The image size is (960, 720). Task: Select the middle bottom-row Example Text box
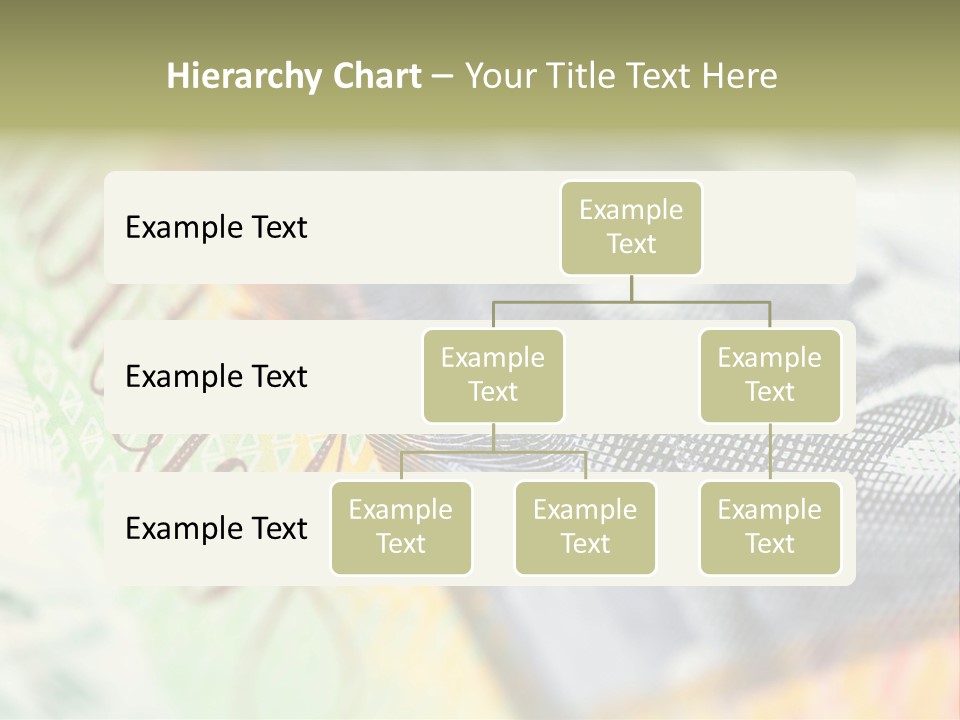pyautogui.click(x=585, y=527)
